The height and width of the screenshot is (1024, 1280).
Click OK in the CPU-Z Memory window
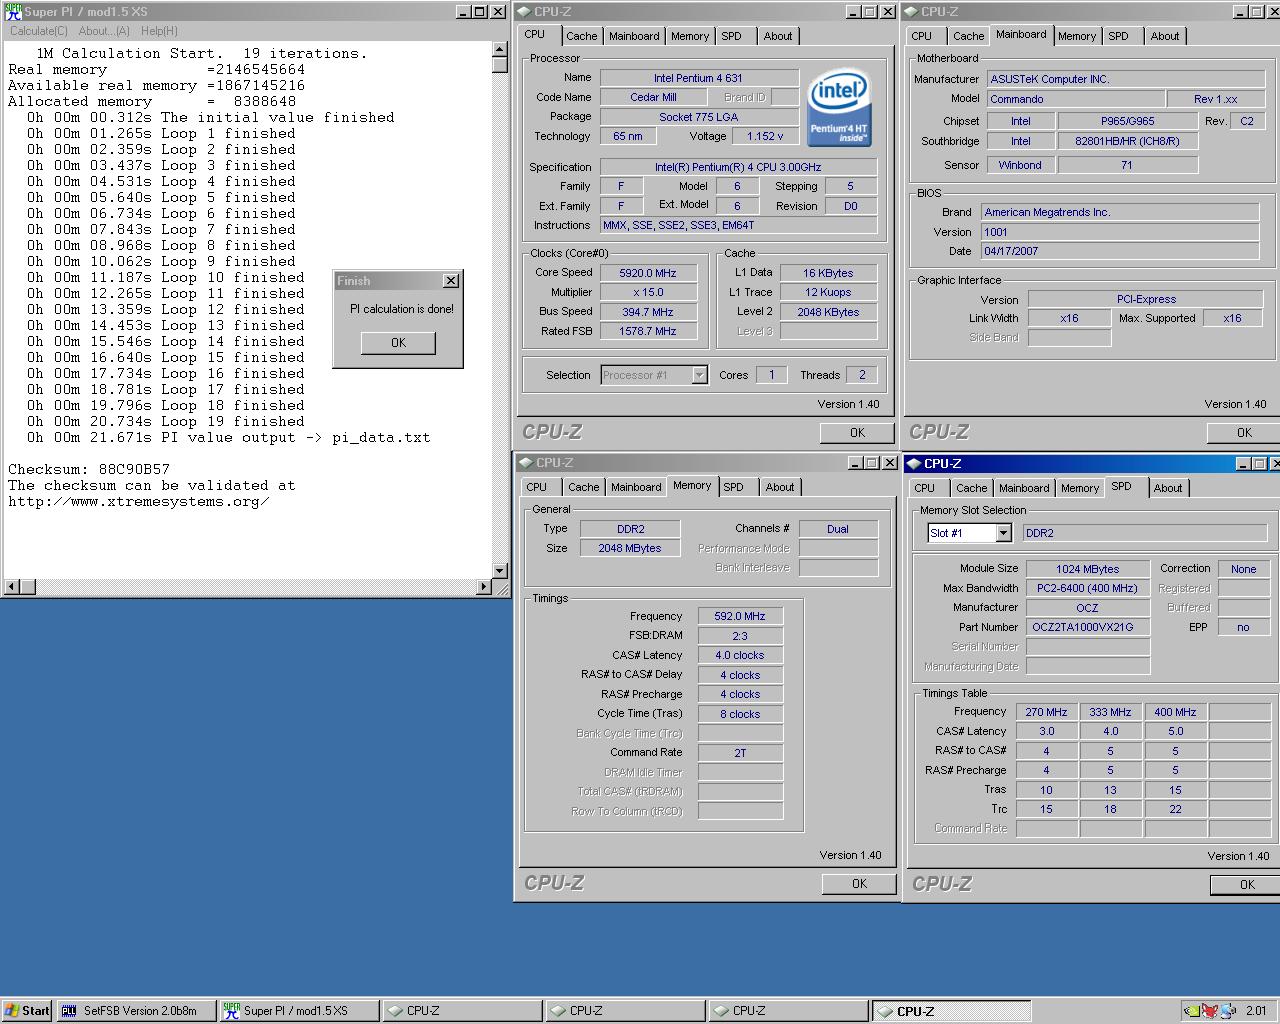point(859,884)
